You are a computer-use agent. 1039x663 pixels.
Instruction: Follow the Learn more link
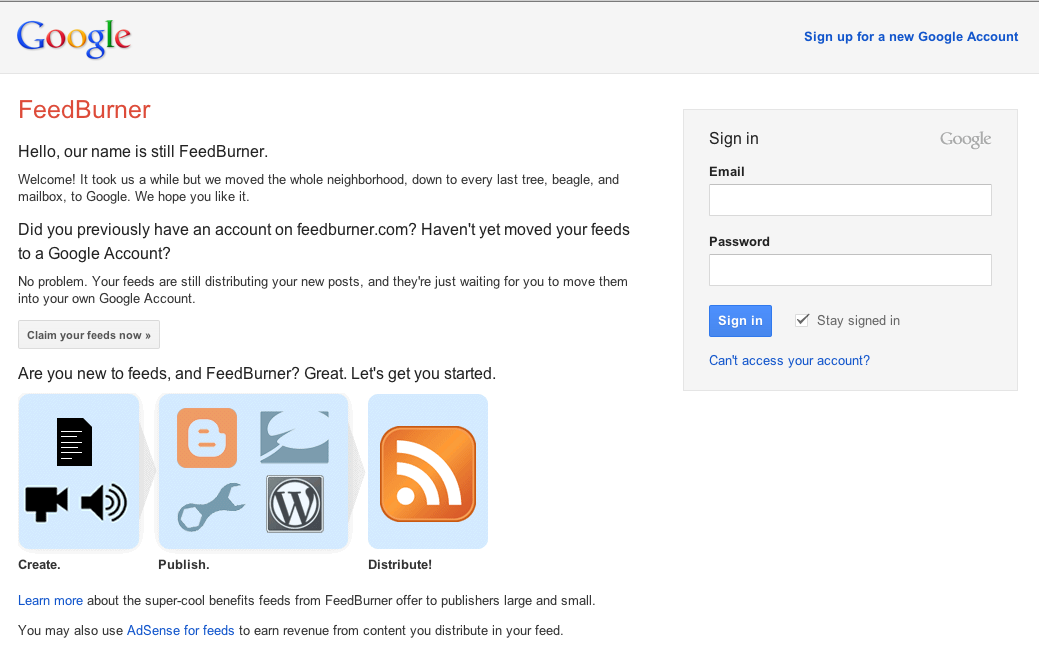point(50,601)
